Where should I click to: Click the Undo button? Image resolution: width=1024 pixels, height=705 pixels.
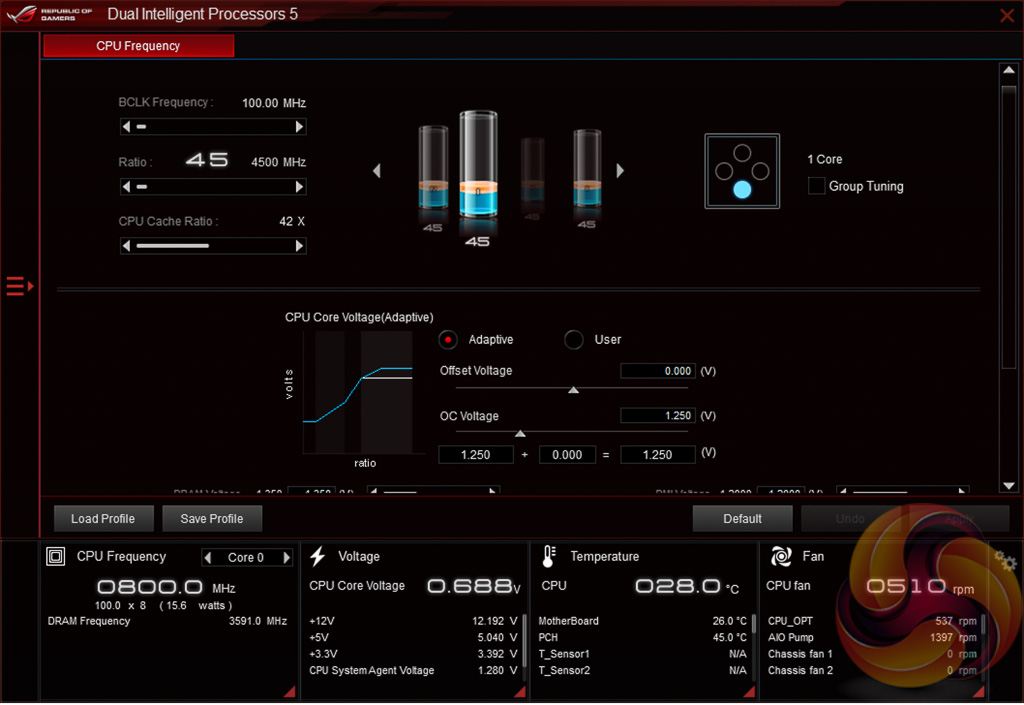tap(850, 519)
